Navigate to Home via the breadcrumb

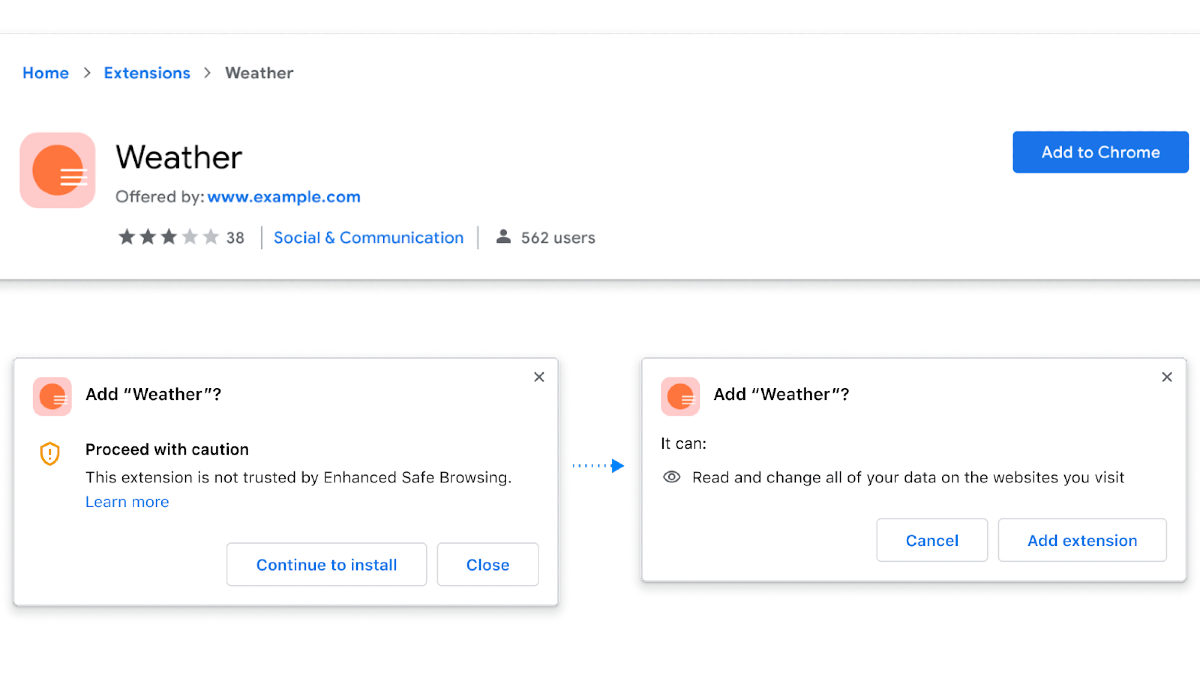(x=45, y=72)
